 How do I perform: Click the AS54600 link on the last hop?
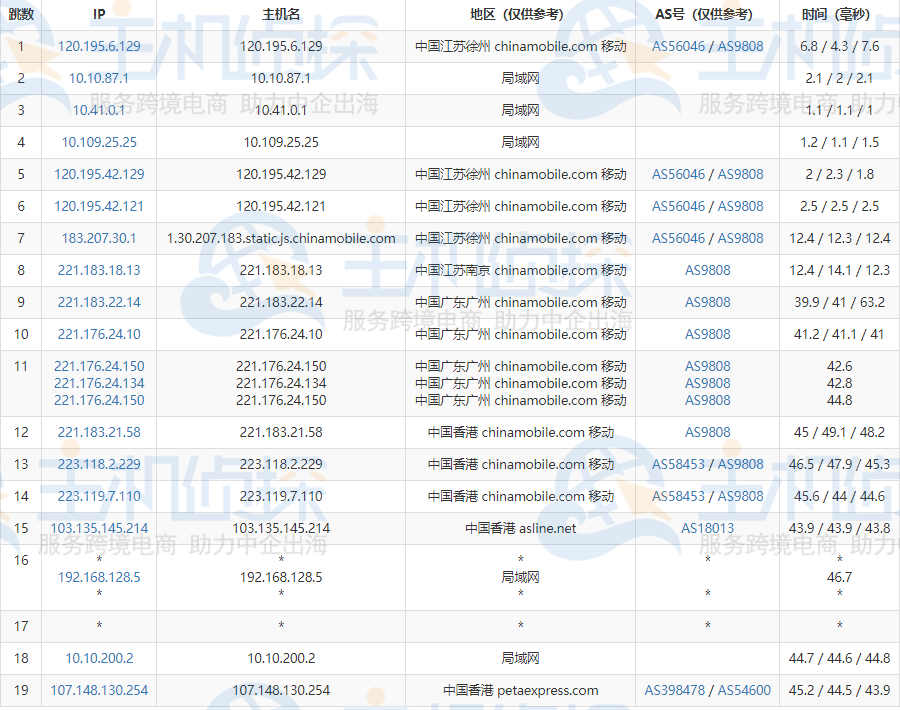[742, 690]
